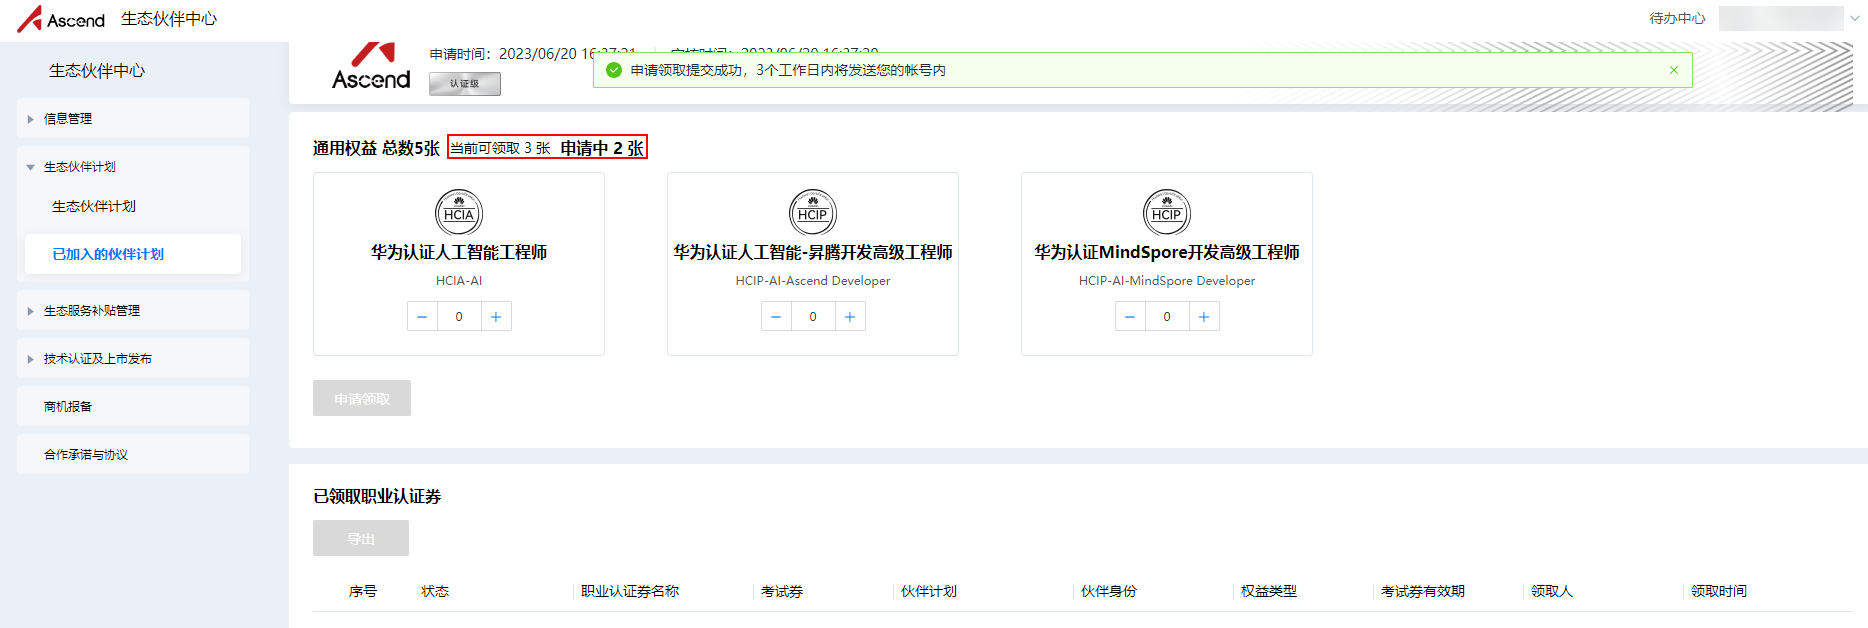Click 生态伙伴中心 sidebar title
Screen dimensions: 1868x628
point(97,70)
